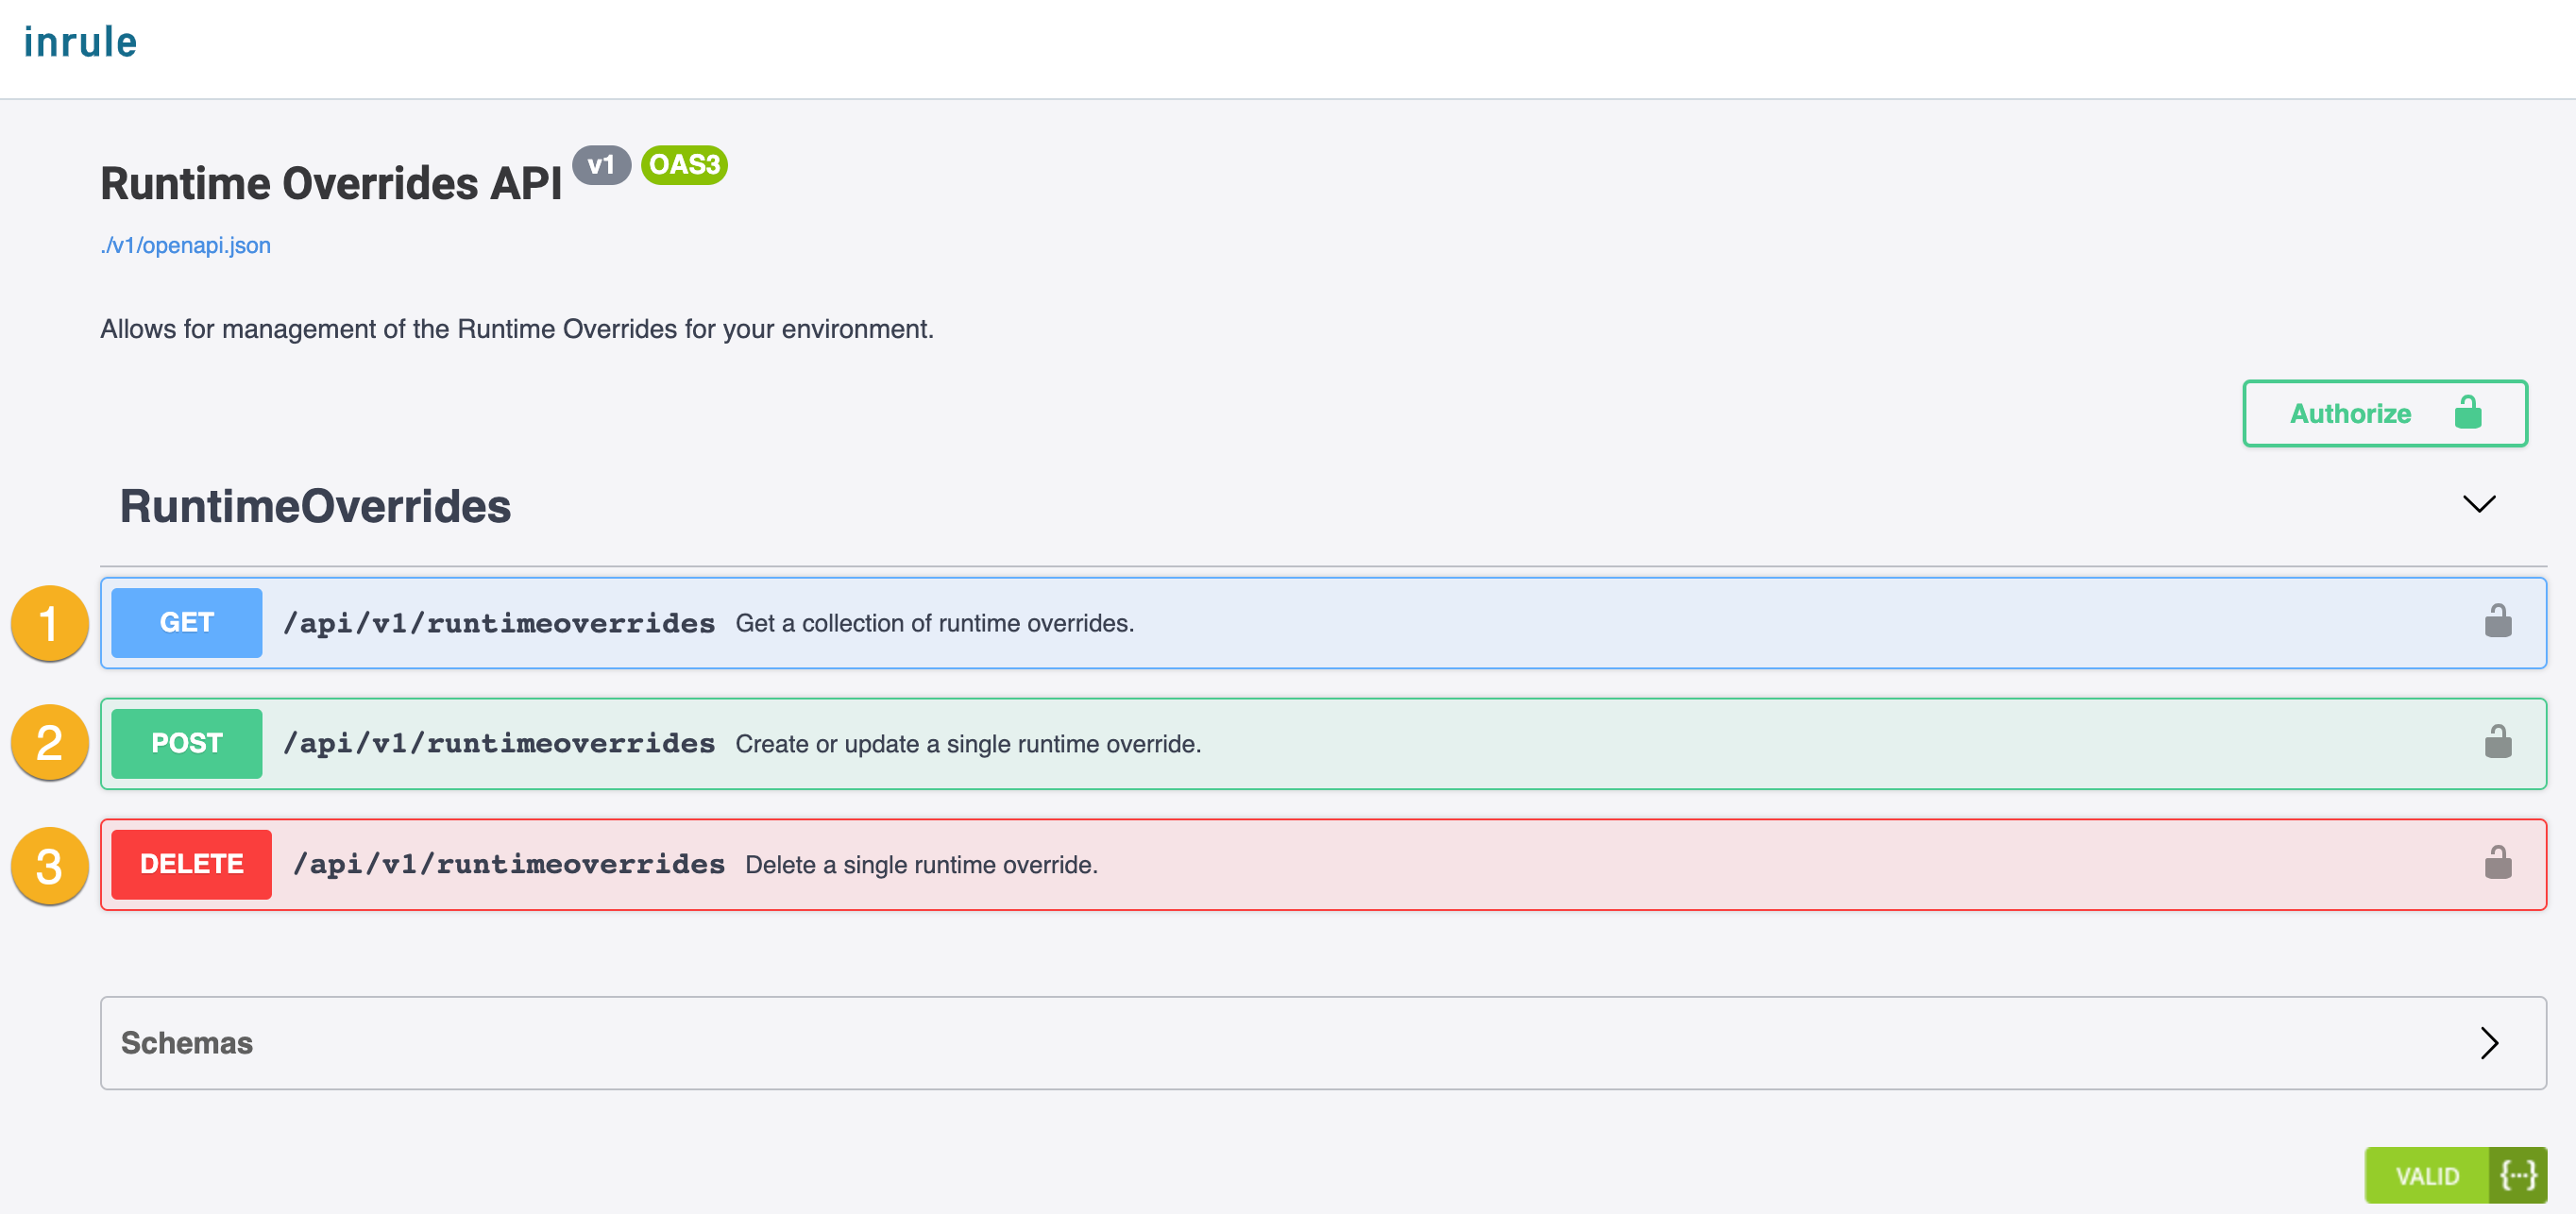Viewport: 2576px width, 1214px height.
Task: Click the padlock icon inside the Authorize button
Action: [x=2467, y=413]
